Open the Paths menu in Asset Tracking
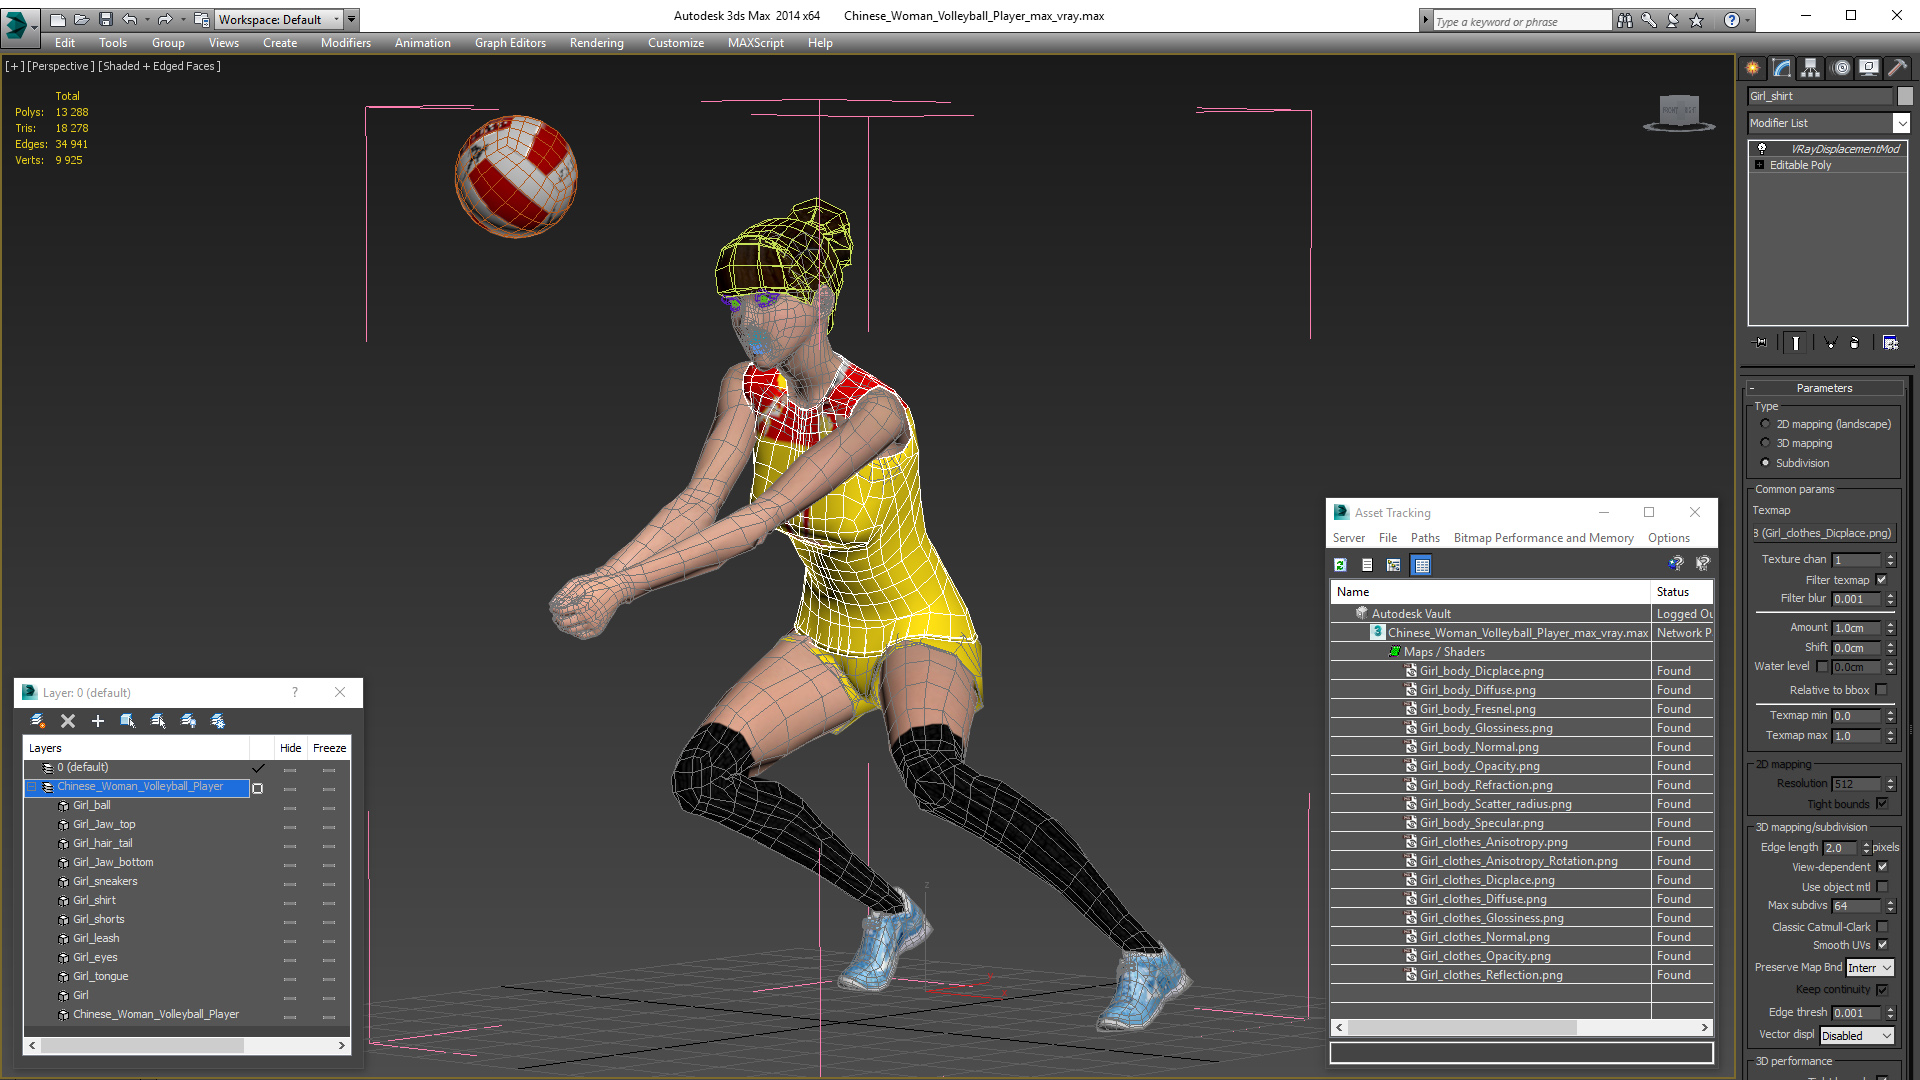The height and width of the screenshot is (1080, 1920). point(1425,538)
